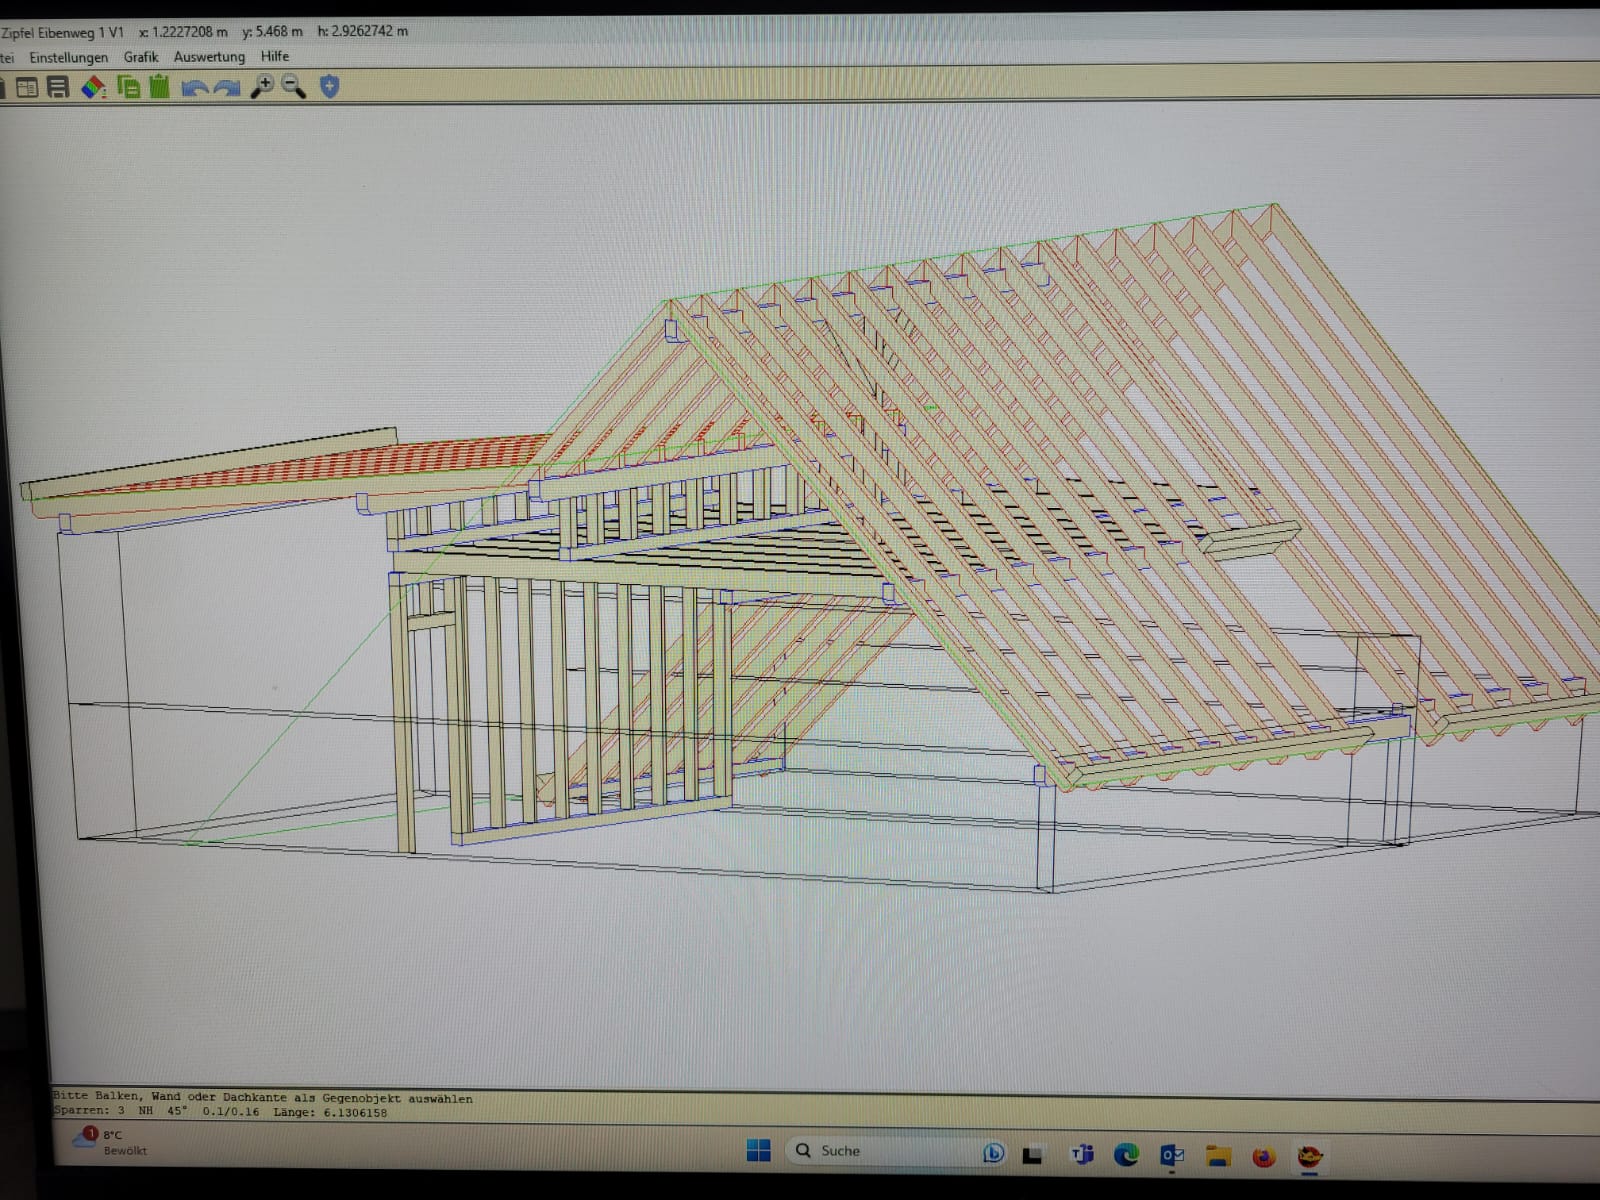Open the table layout view icon
The height and width of the screenshot is (1200, 1600).
[x=27, y=88]
